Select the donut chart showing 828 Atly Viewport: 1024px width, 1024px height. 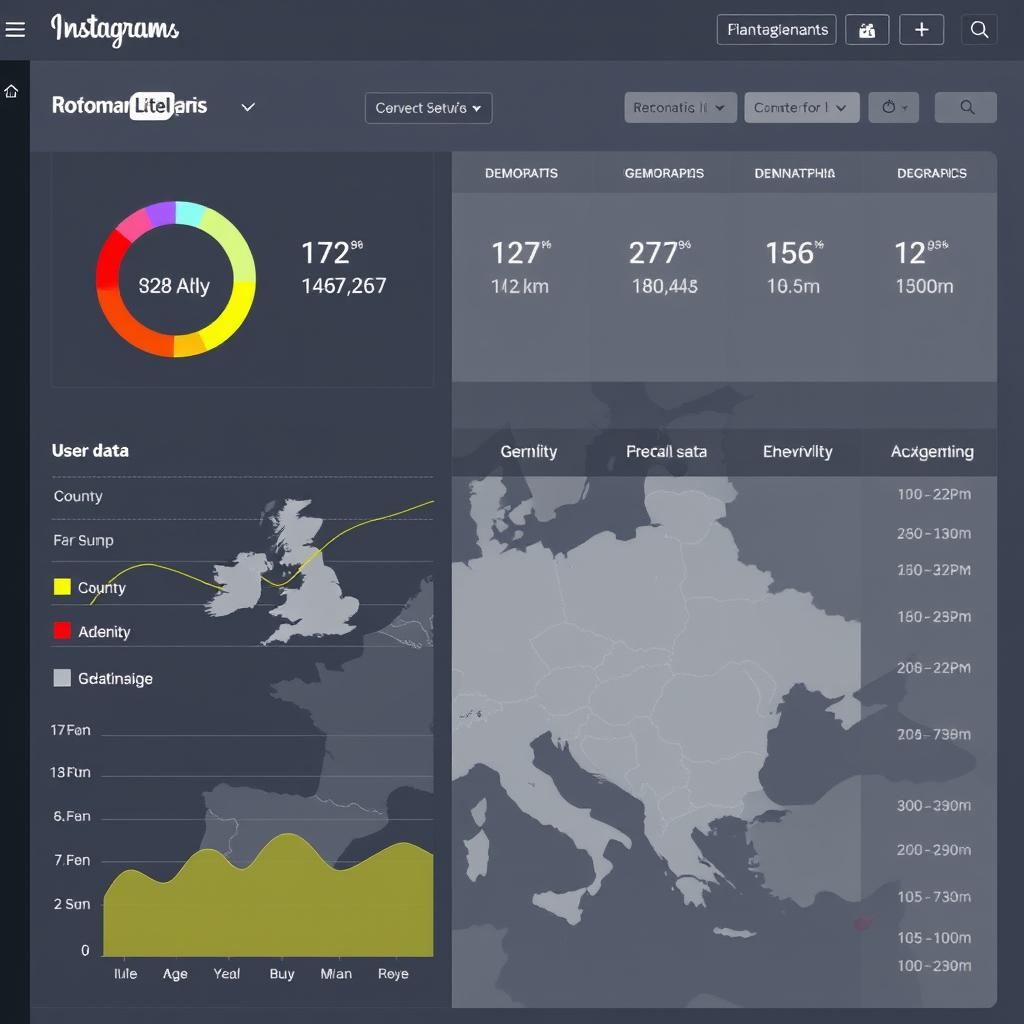coord(175,280)
